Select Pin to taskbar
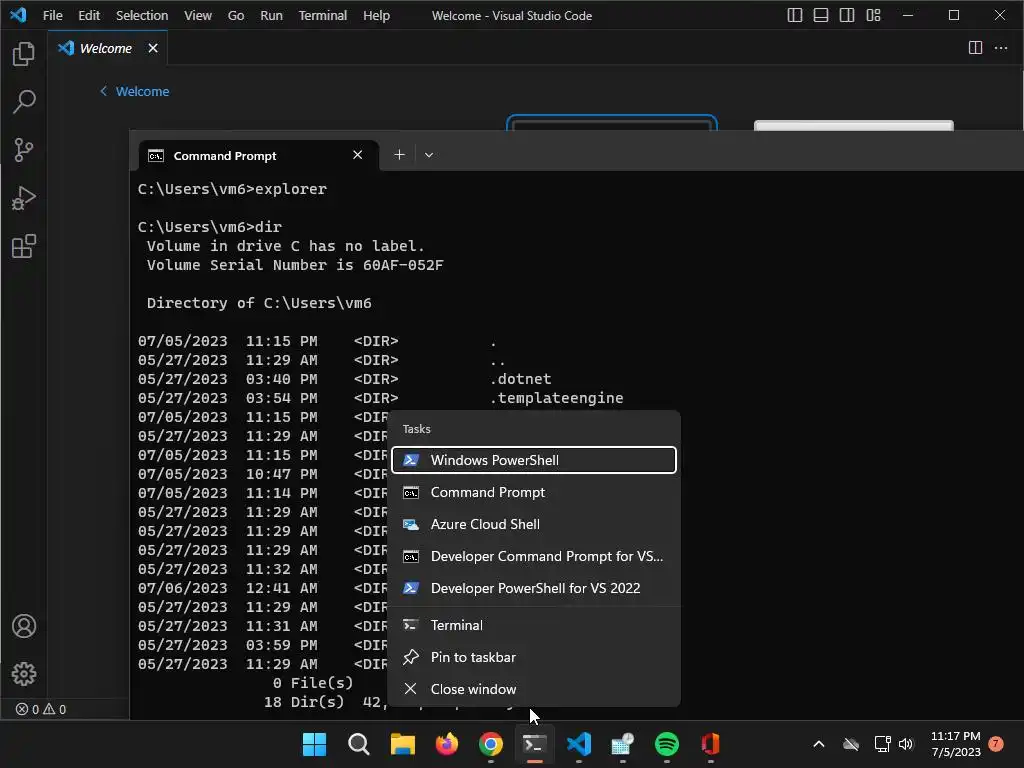Screen dimensions: 1024x768 [x=534, y=657]
